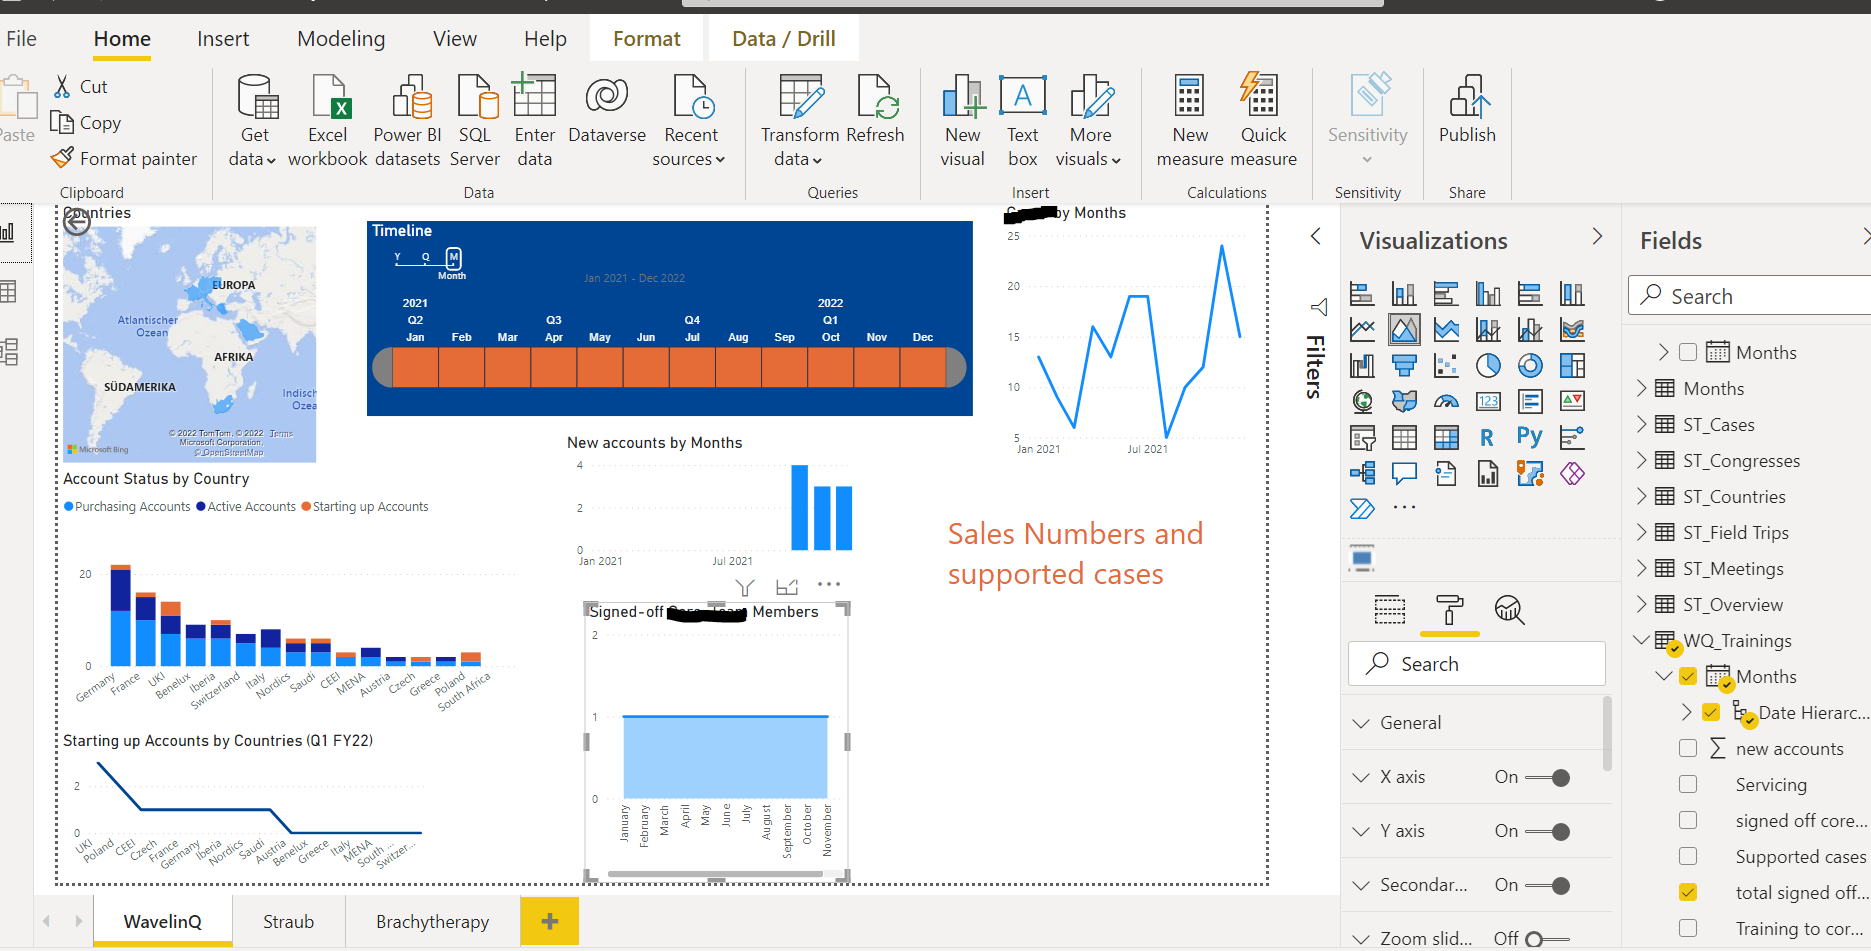
Task: Open Excel workbook data source
Action: (x=328, y=120)
